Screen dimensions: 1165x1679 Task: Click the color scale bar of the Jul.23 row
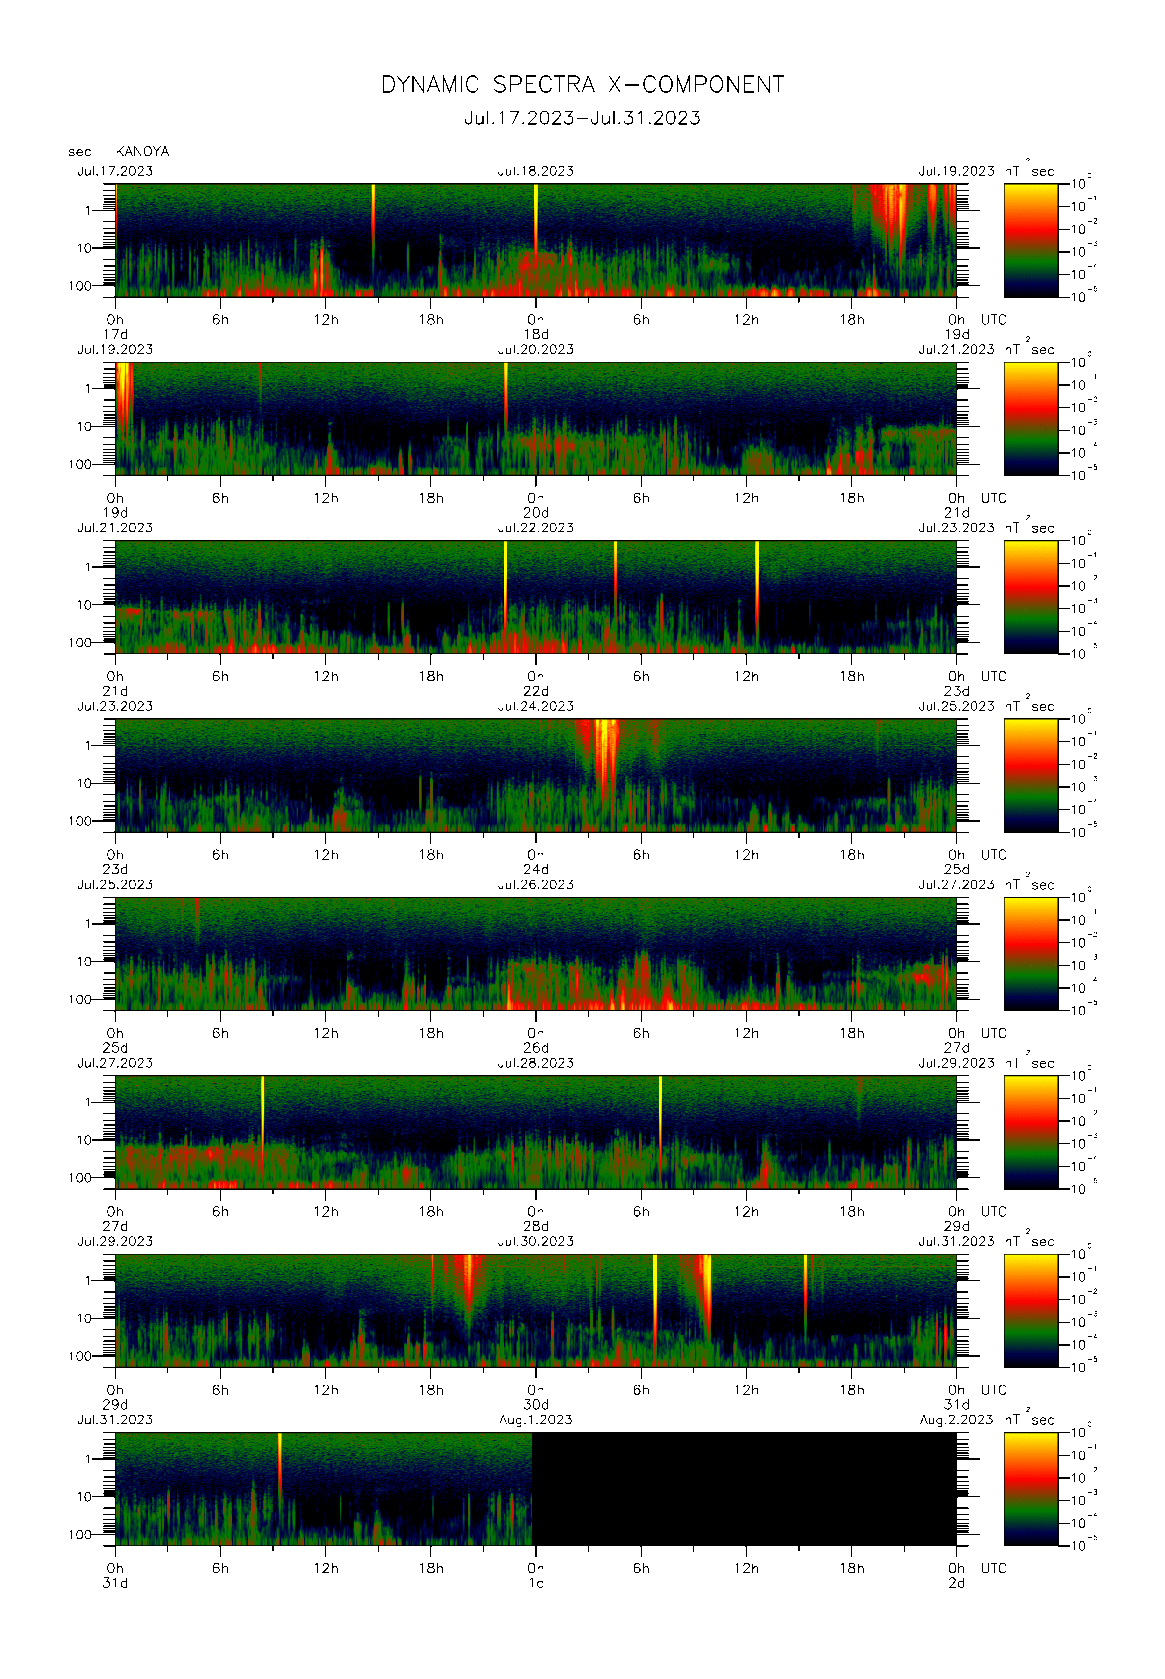[x=1031, y=775]
